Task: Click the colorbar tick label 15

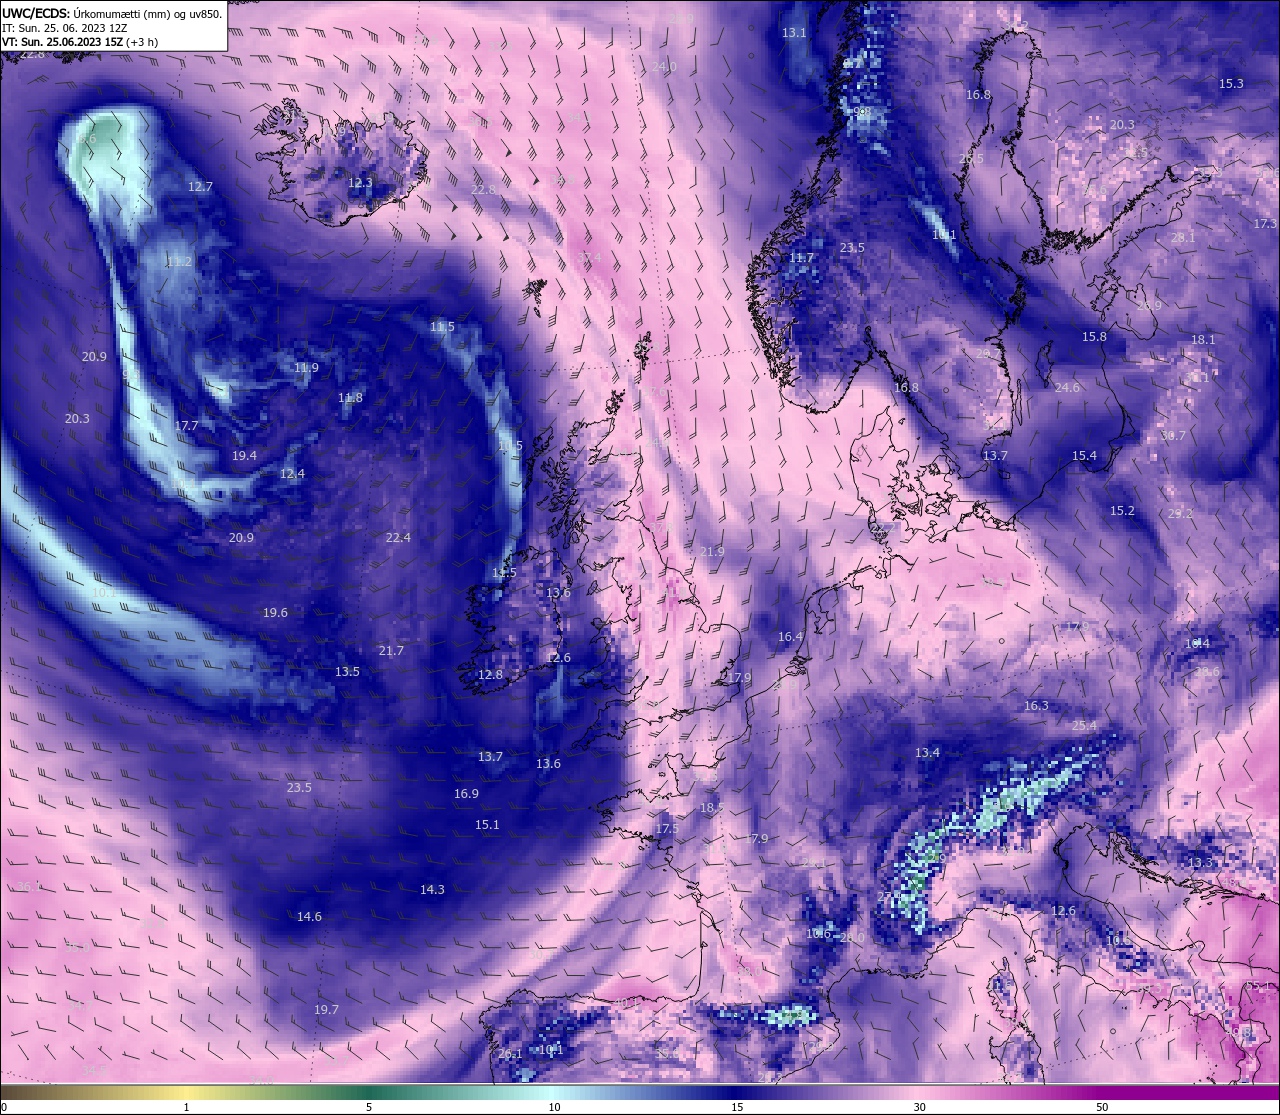Action: tap(737, 1107)
